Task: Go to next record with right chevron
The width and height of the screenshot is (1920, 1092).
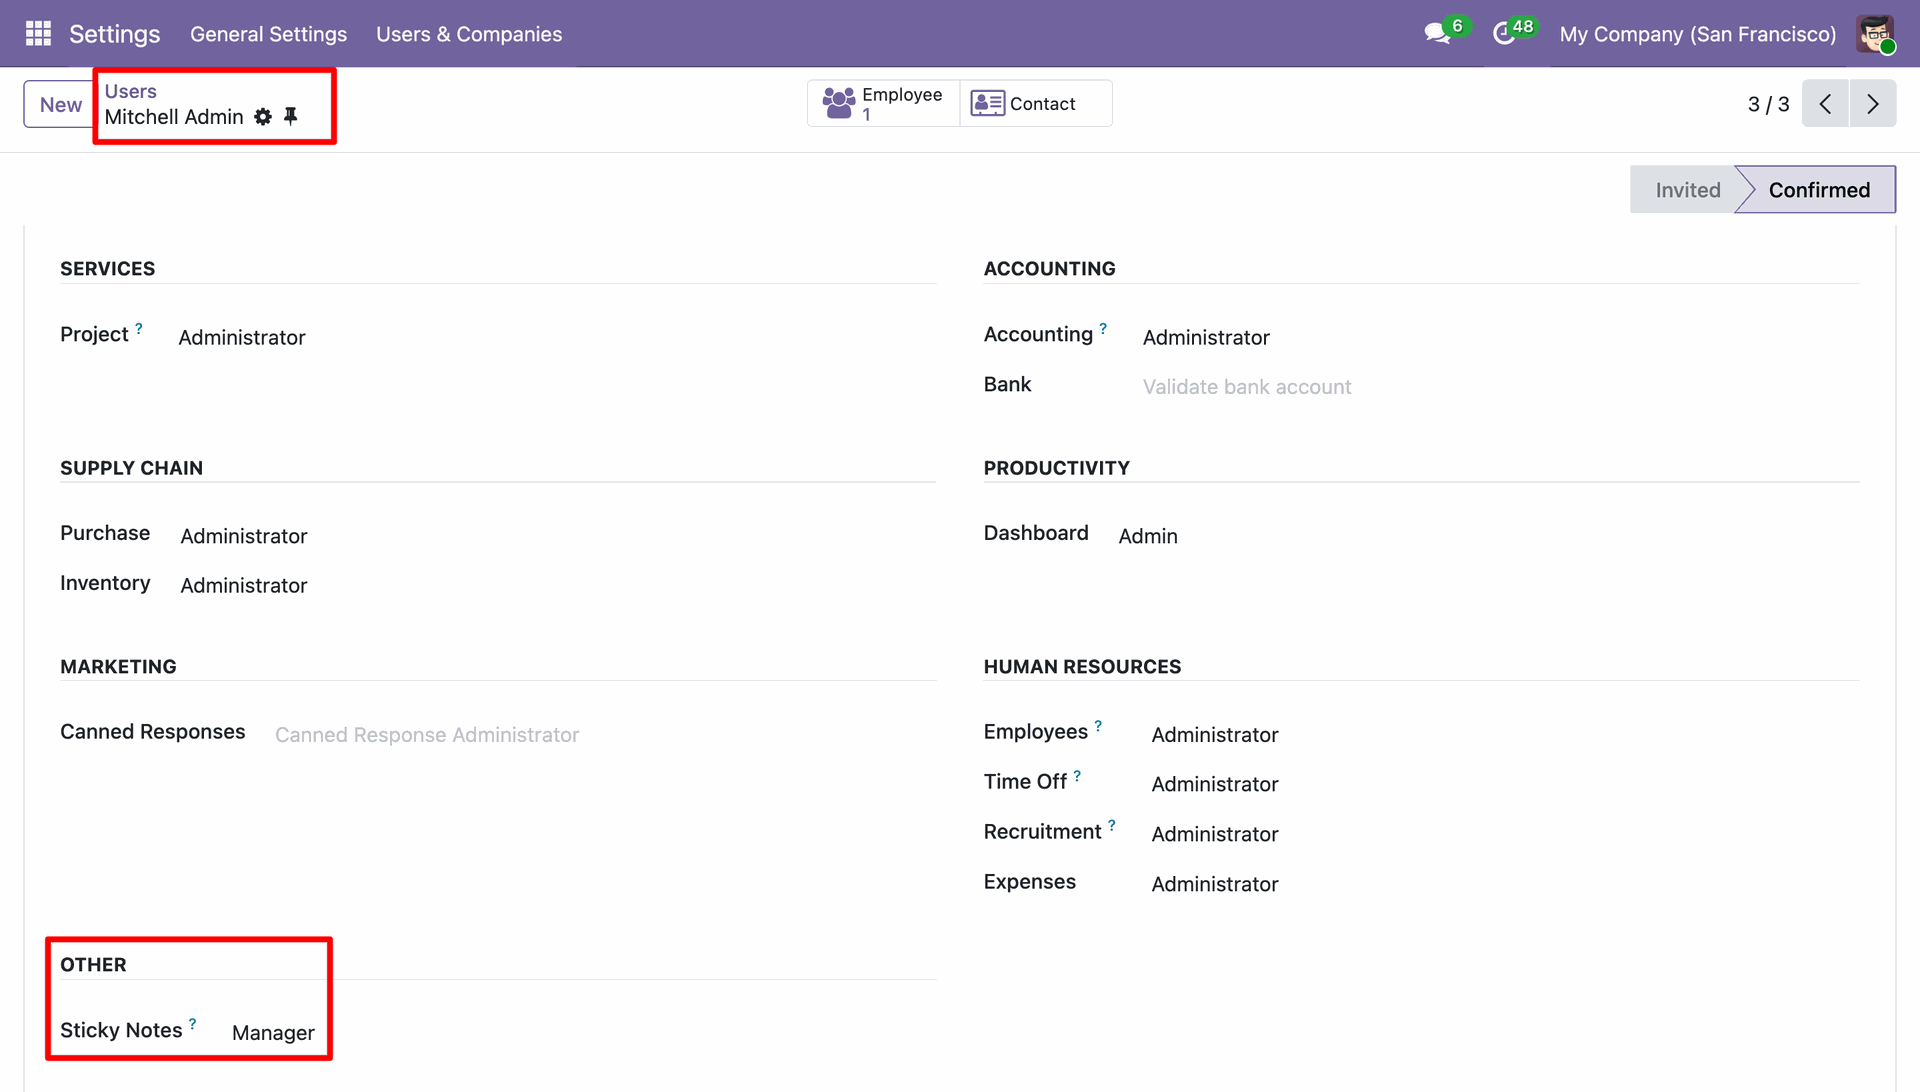Action: point(1873,104)
